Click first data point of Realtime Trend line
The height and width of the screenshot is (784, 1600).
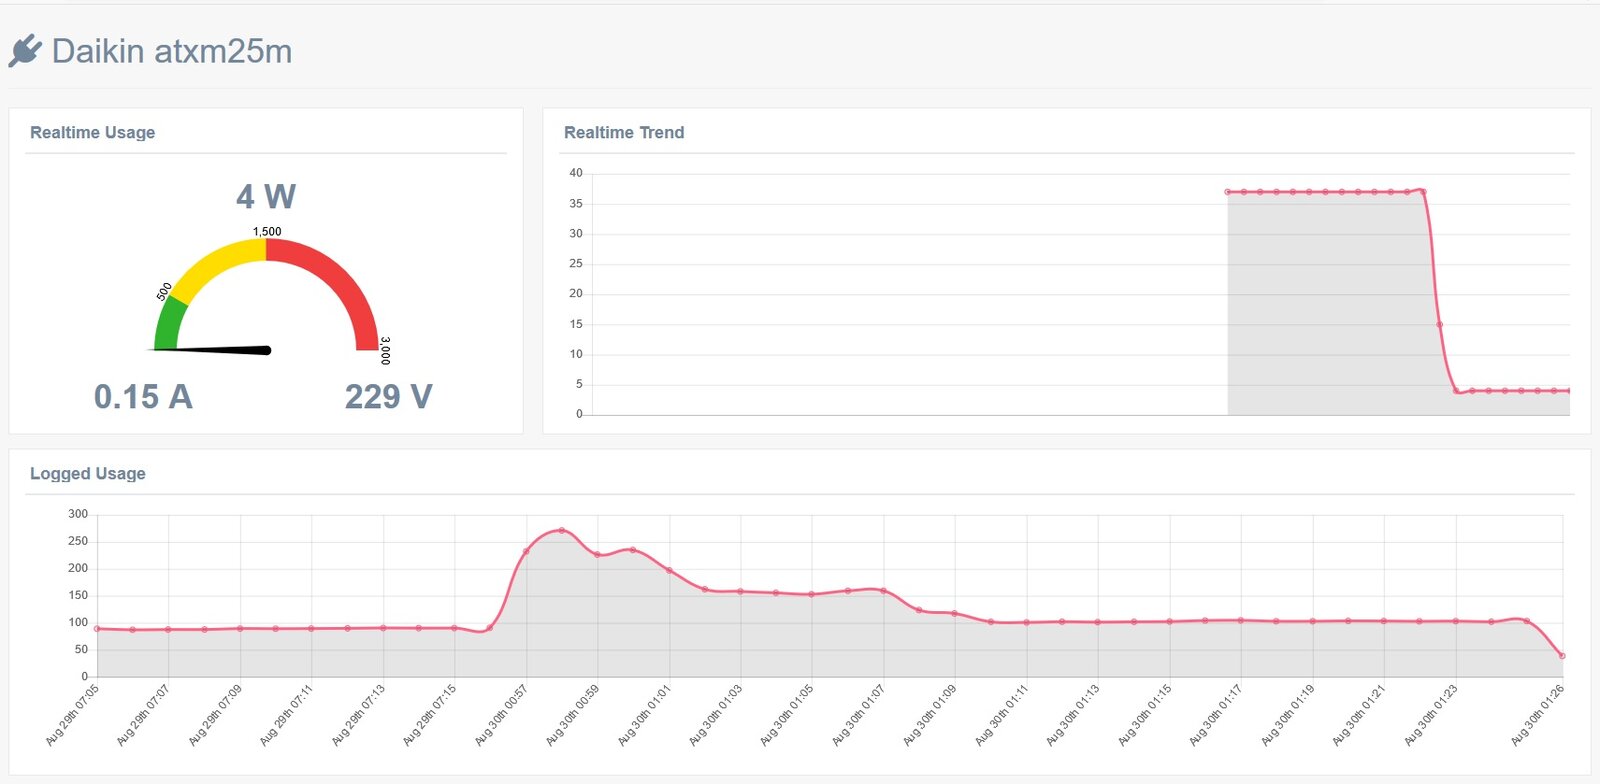click(1228, 192)
